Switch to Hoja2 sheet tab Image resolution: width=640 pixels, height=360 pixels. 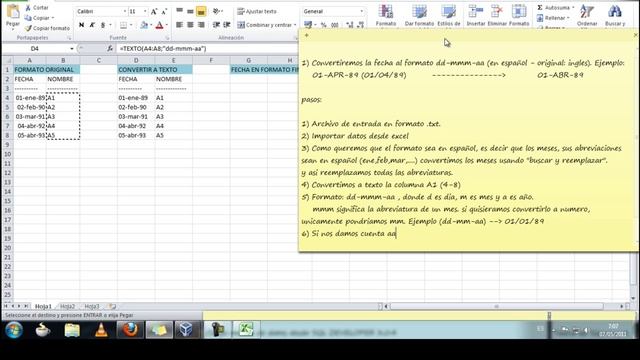click(x=67, y=306)
